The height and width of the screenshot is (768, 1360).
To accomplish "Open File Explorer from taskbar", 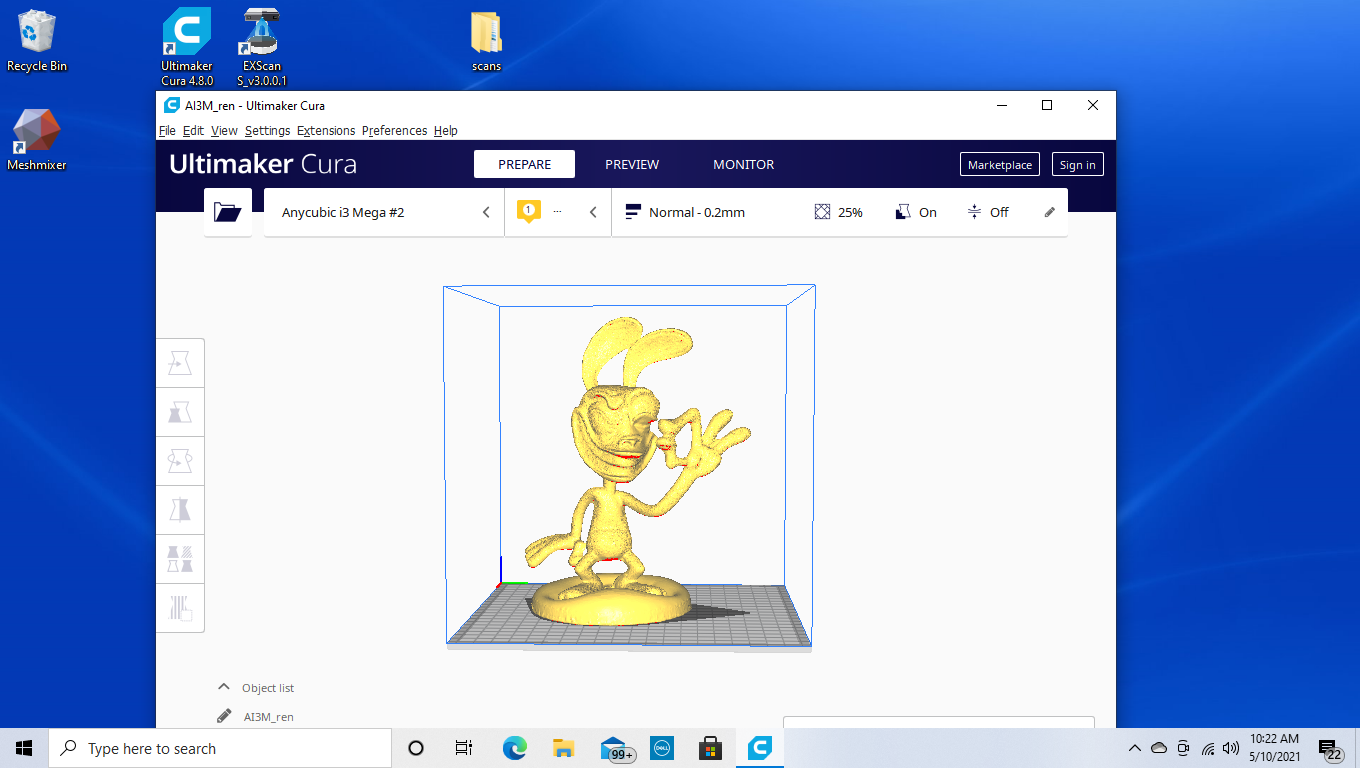I will point(564,748).
